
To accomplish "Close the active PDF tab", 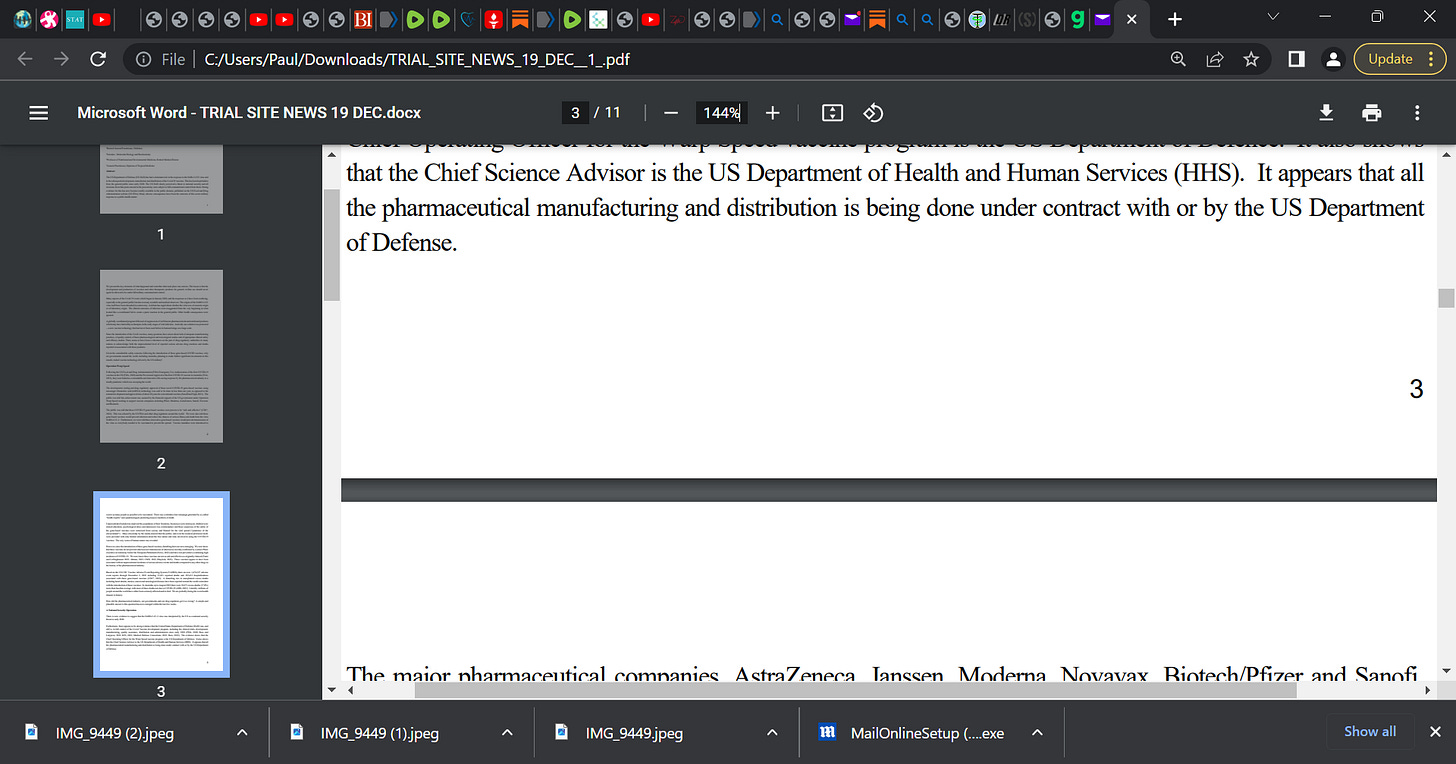I will click(x=1131, y=18).
